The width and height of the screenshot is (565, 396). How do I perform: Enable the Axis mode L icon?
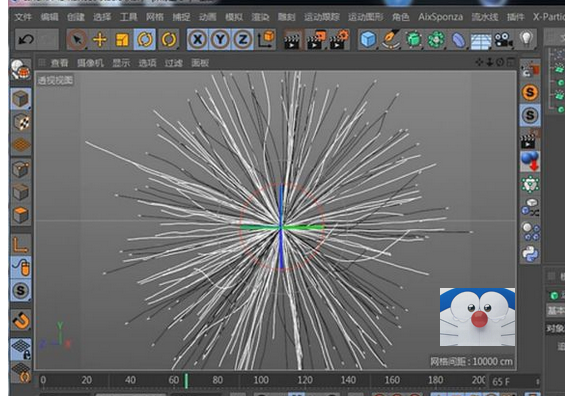pos(21,244)
